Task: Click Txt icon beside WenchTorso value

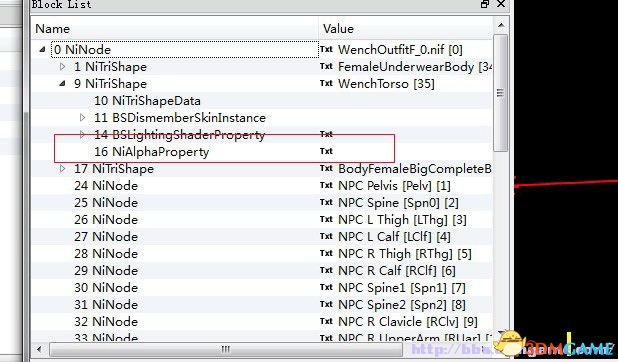Action: click(x=326, y=83)
